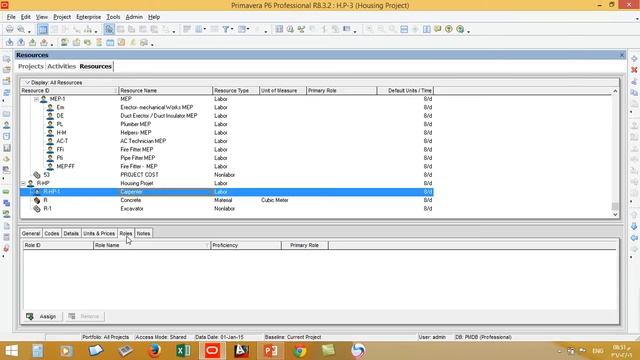Click the blue left arrow on right bar

pos(634,238)
